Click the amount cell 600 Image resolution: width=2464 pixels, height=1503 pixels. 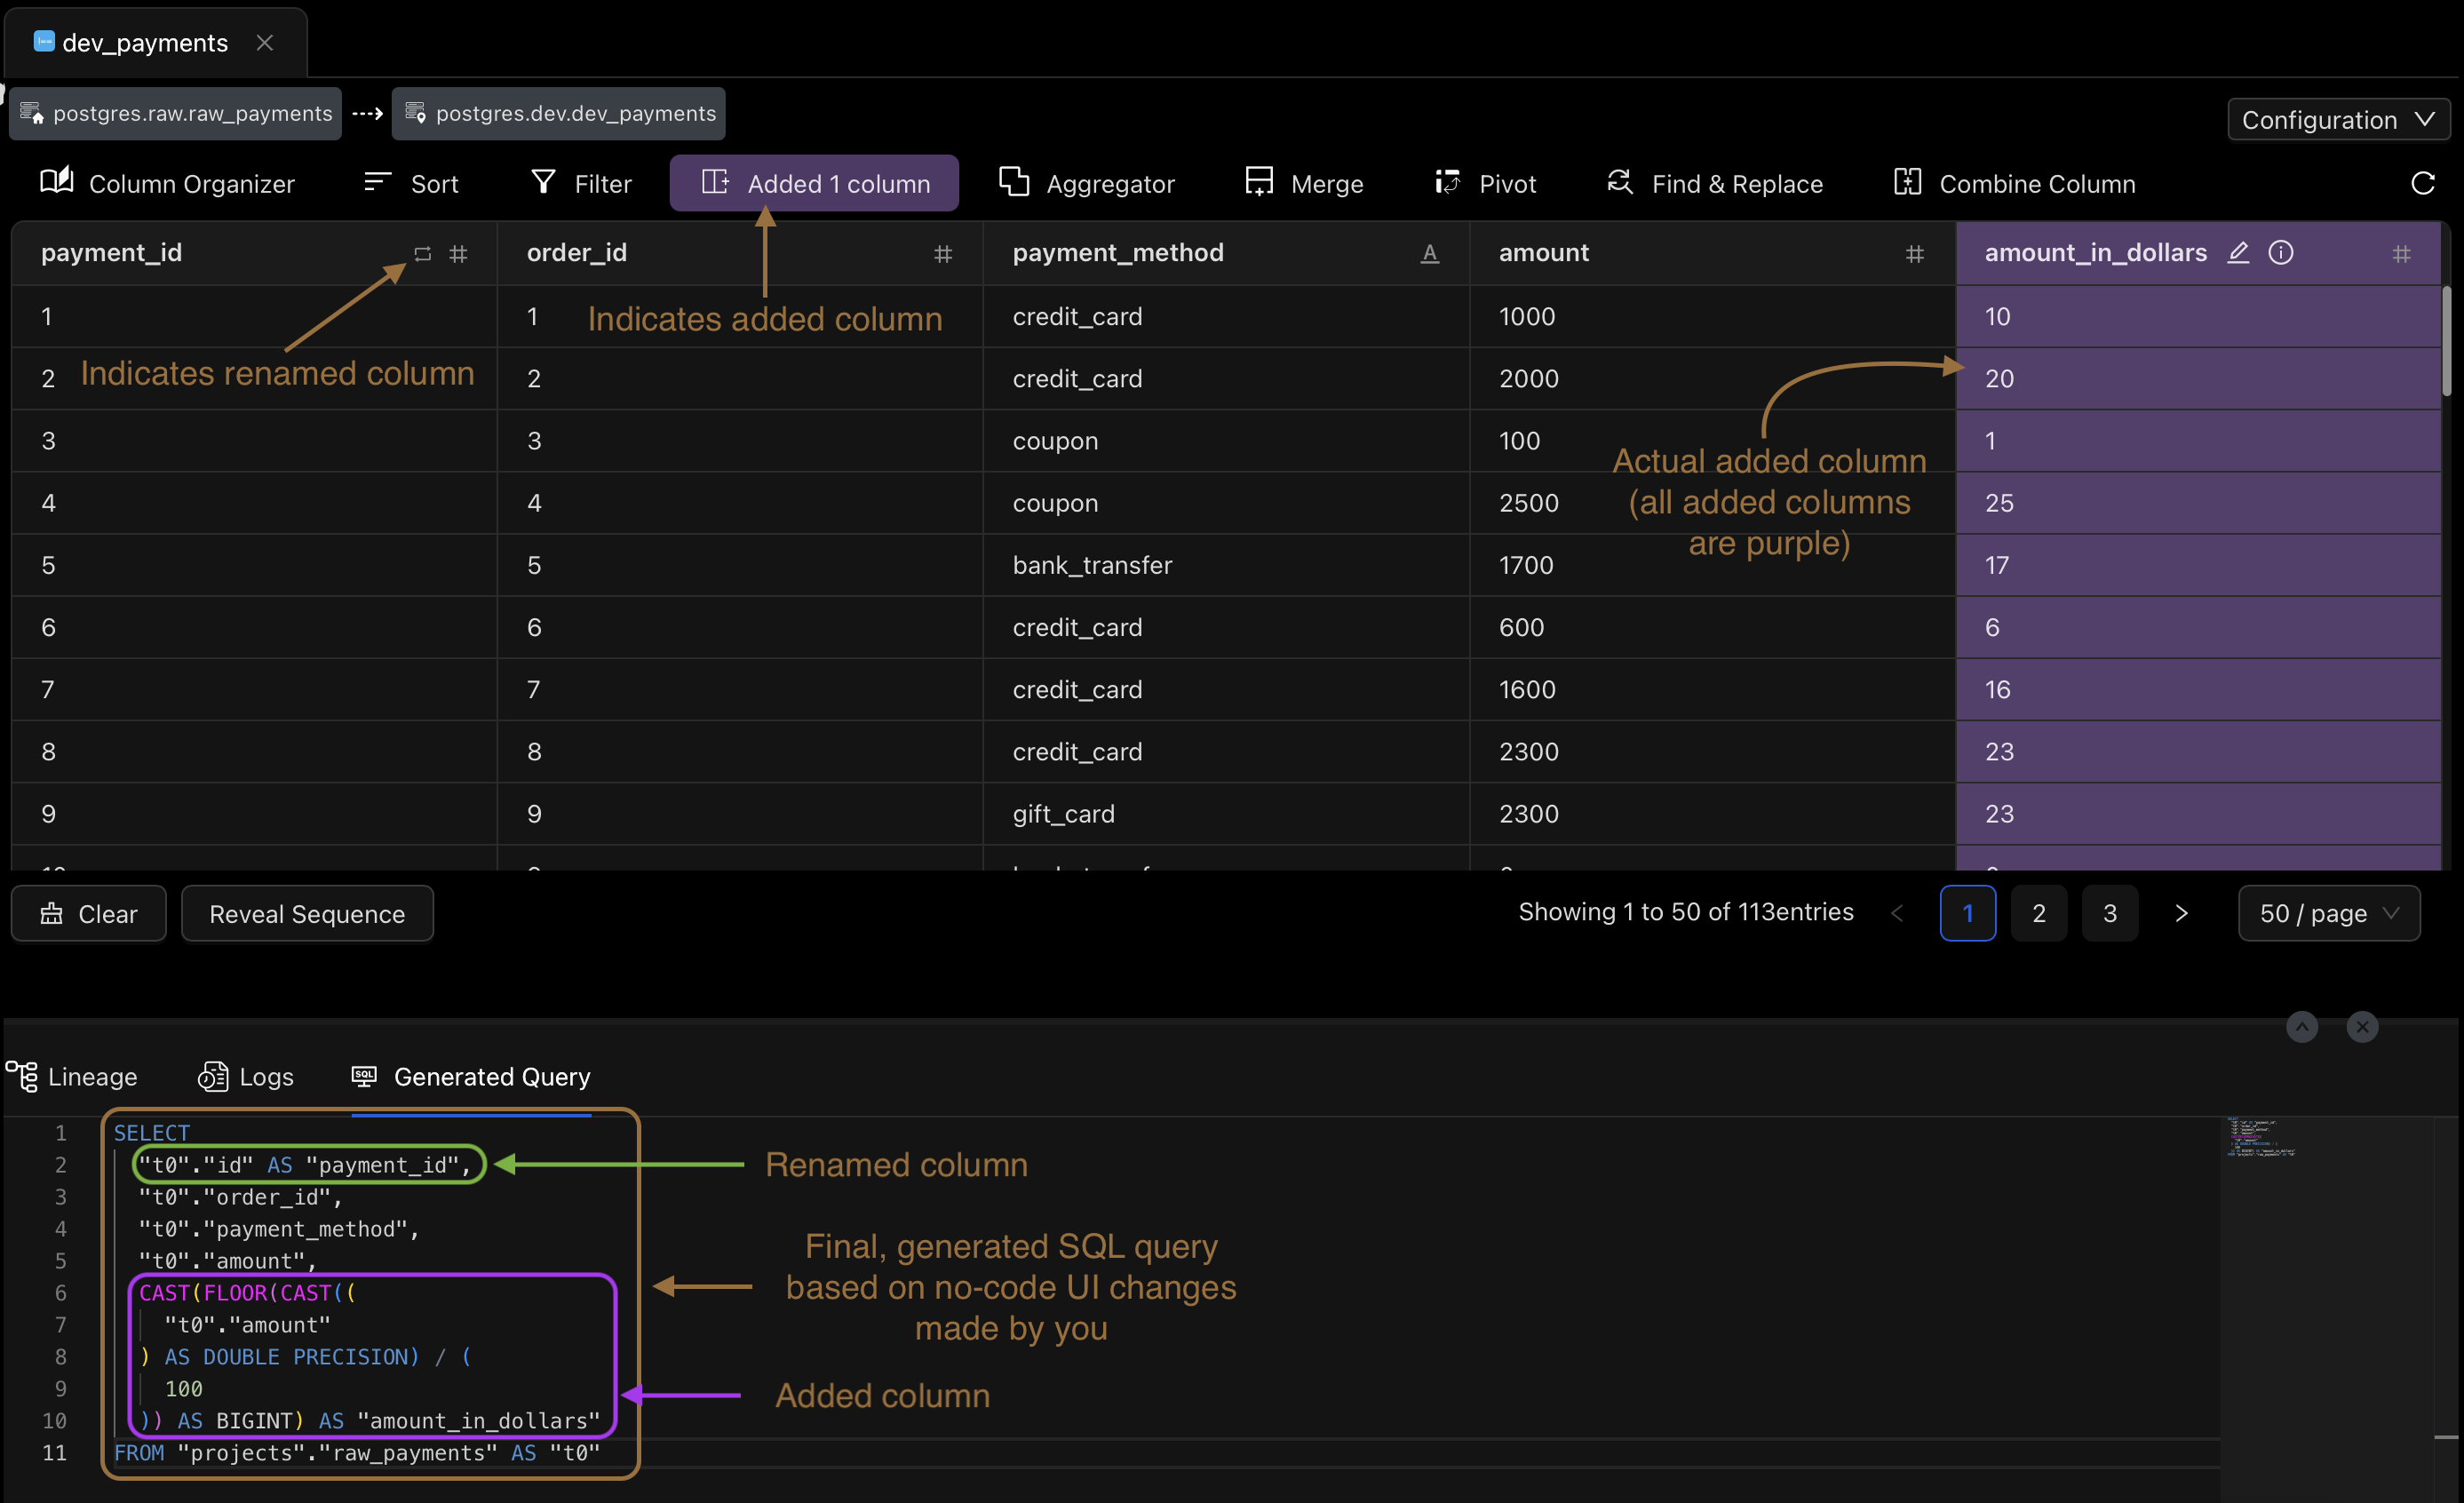(1712, 627)
